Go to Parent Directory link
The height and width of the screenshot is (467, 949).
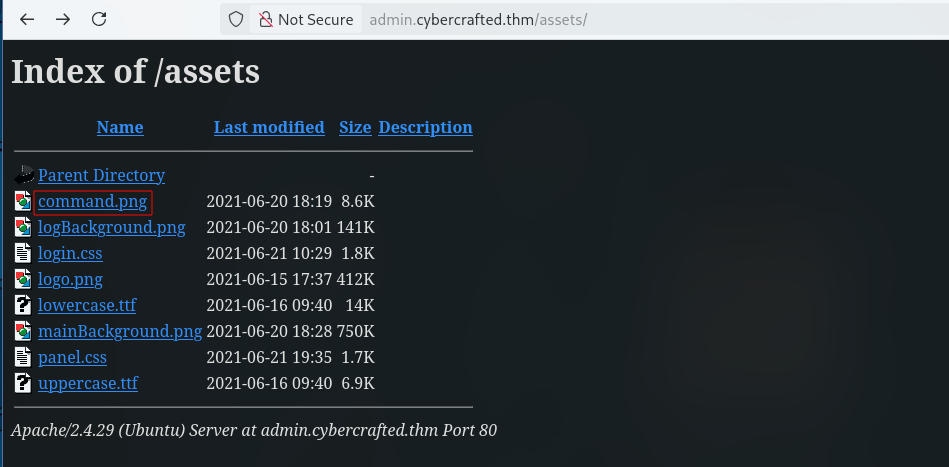[102, 175]
